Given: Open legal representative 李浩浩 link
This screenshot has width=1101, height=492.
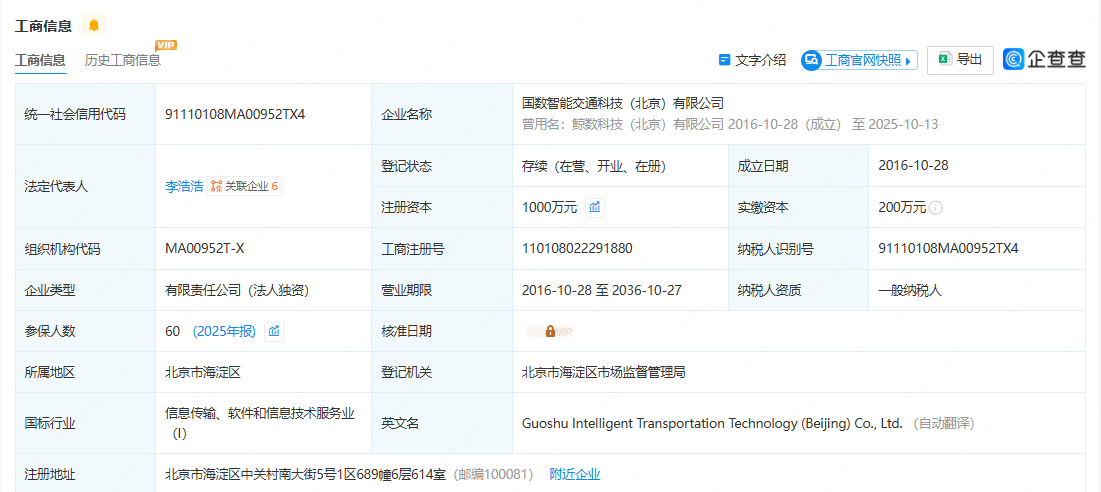Looking at the screenshot, I should (184, 186).
